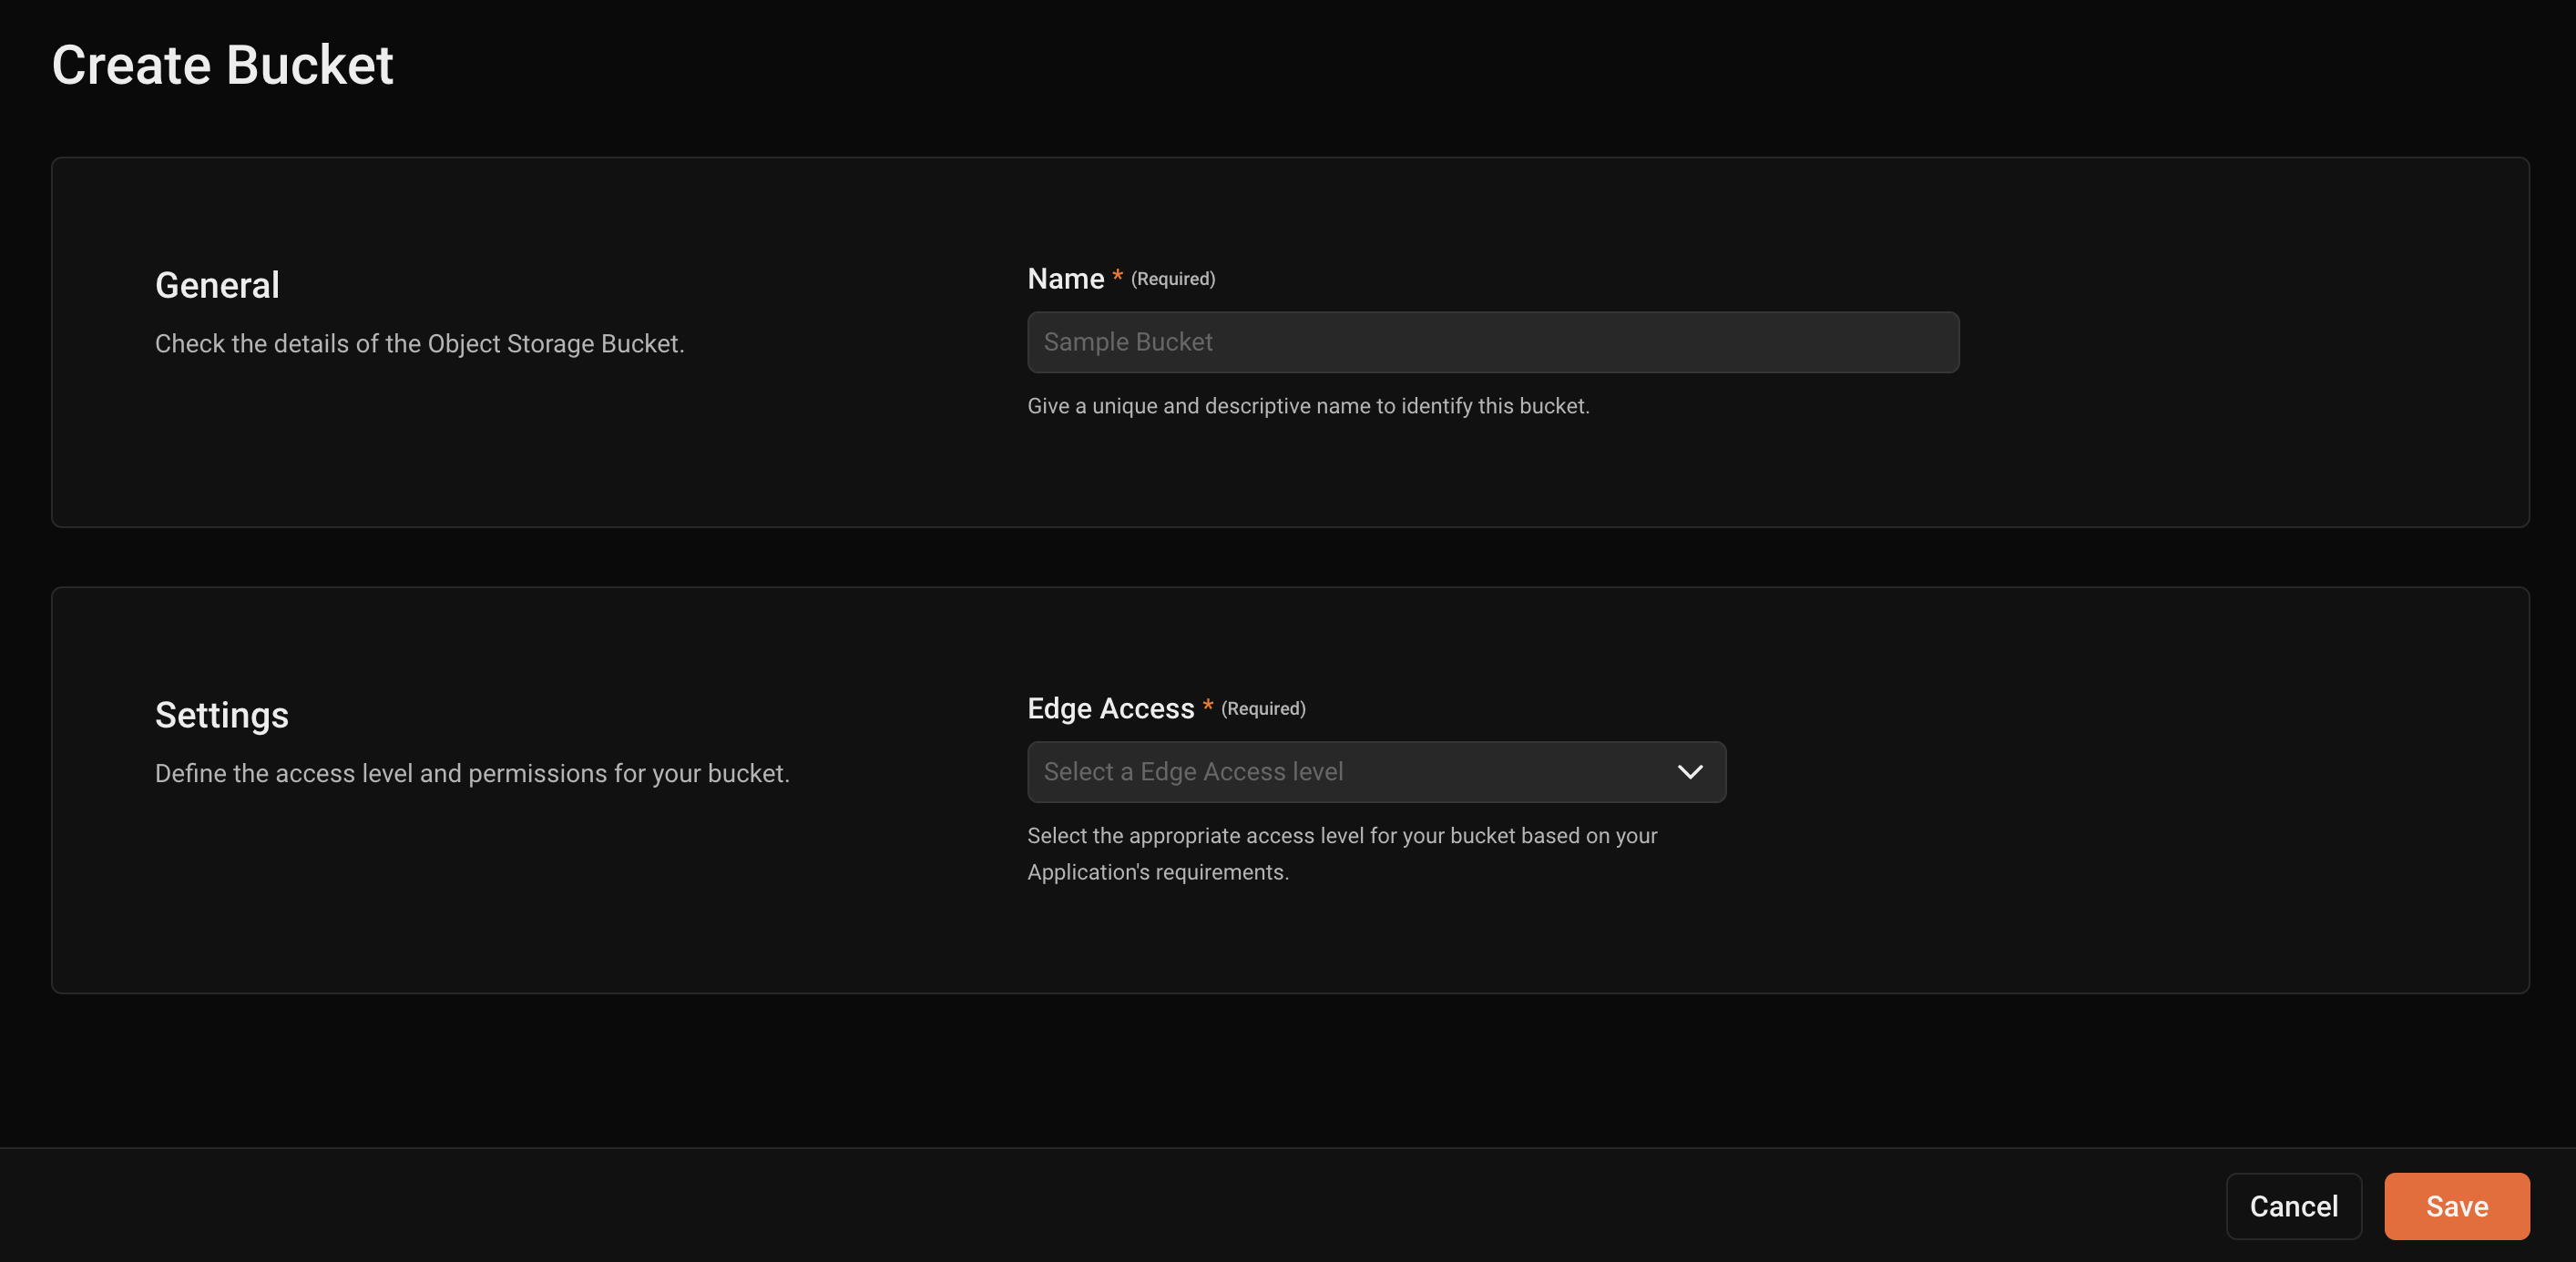The width and height of the screenshot is (2576, 1262).
Task: Click the orange asterisk beside Edge Access
Action: pyautogui.click(x=1207, y=705)
